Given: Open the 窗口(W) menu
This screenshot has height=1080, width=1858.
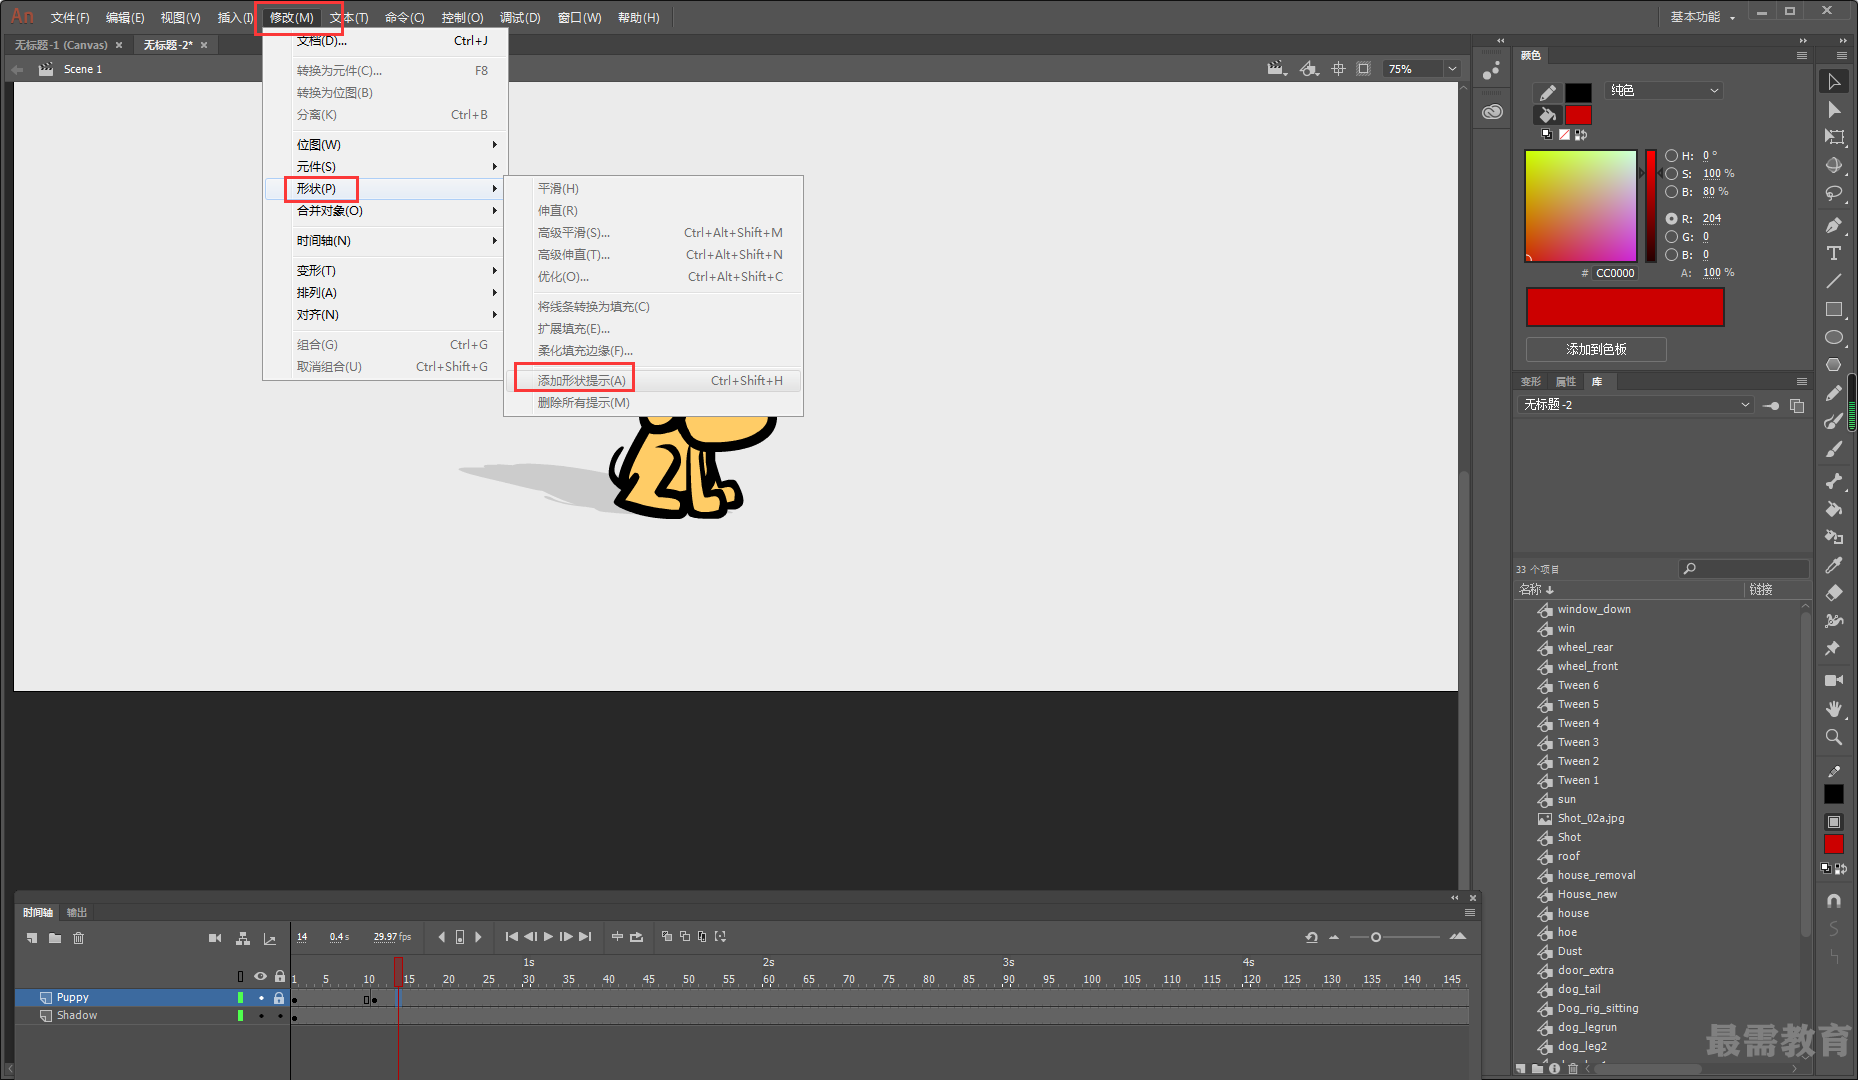Looking at the screenshot, I should [579, 18].
